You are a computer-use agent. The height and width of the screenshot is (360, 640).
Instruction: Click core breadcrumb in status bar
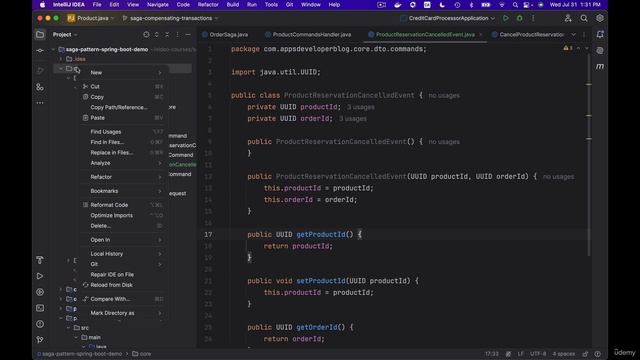[142, 354]
